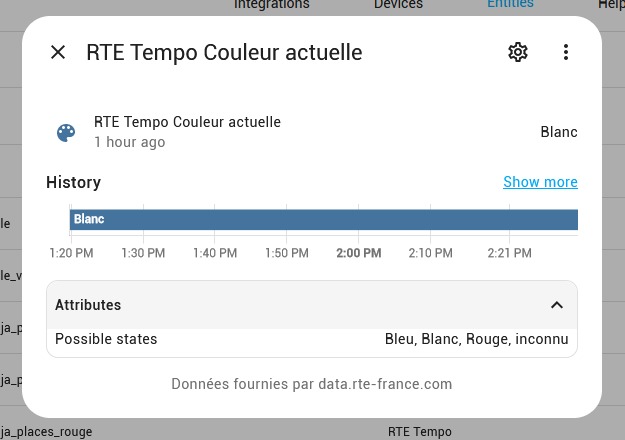Click the Blanc history timeline bar
The width and height of the screenshot is (625, 440).
point(324,220)
